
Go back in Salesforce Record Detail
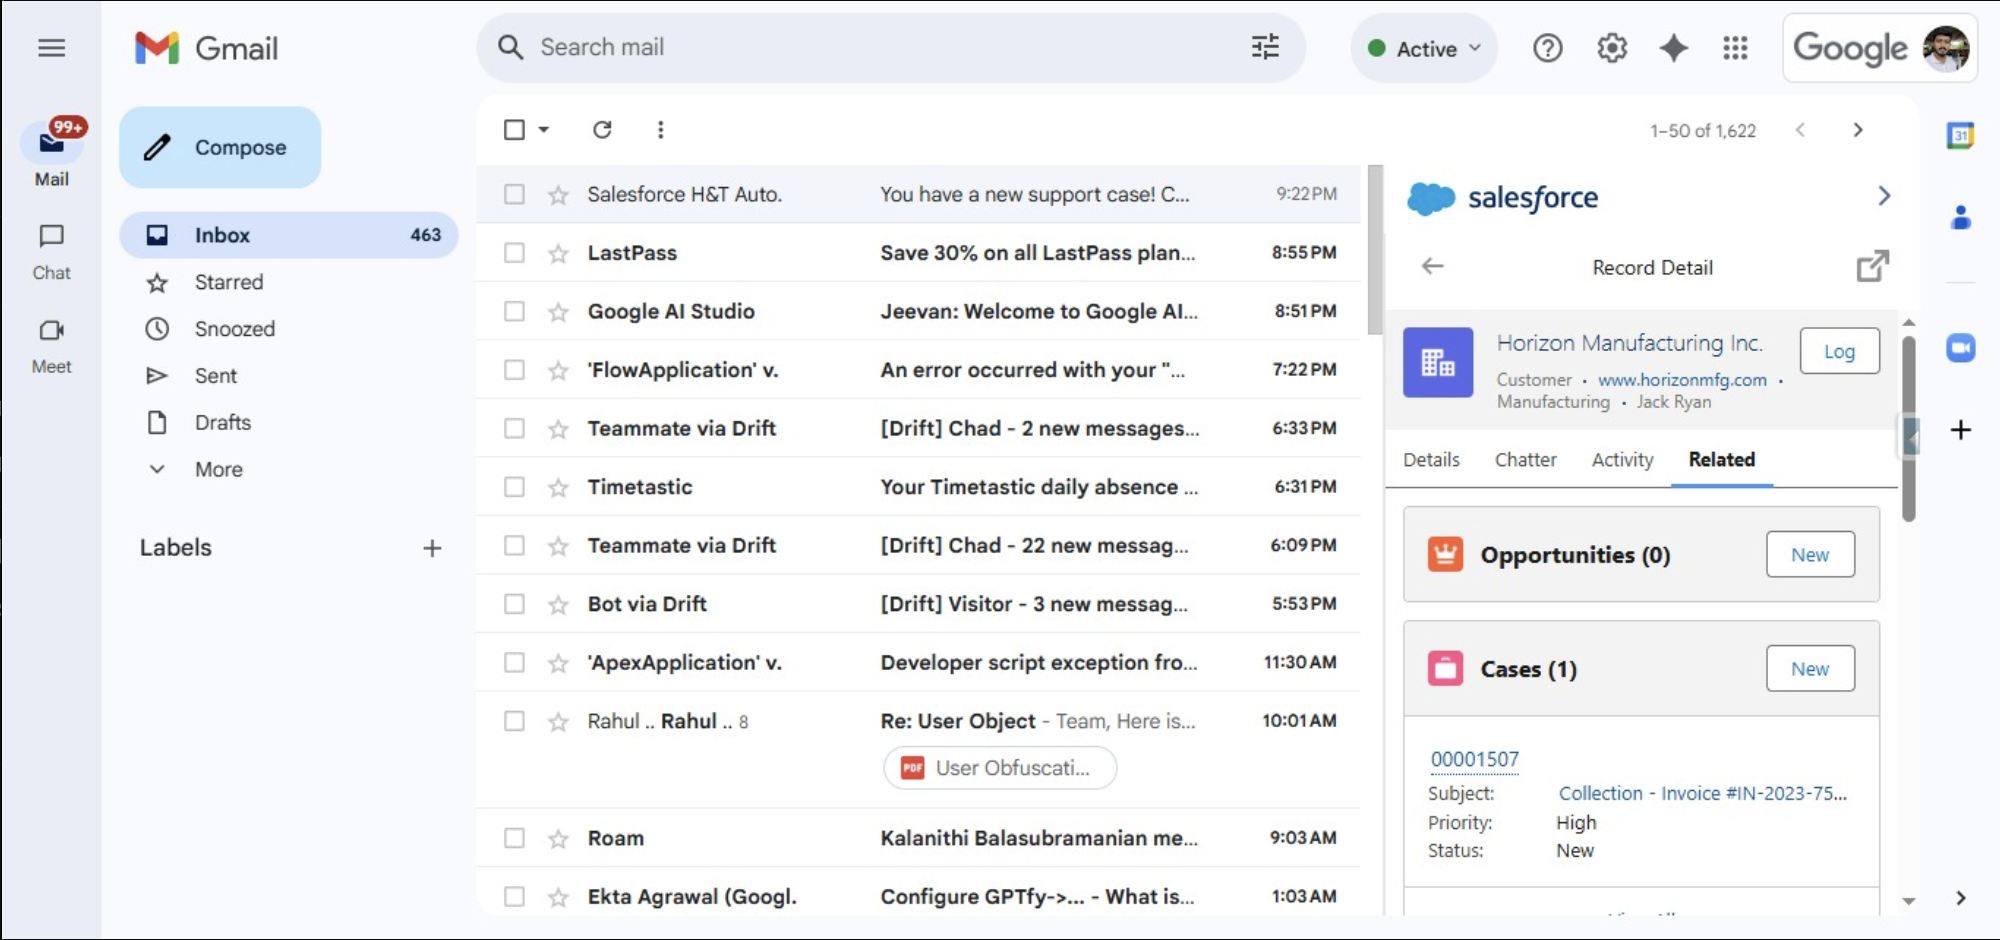click(x=1433, y=266)
